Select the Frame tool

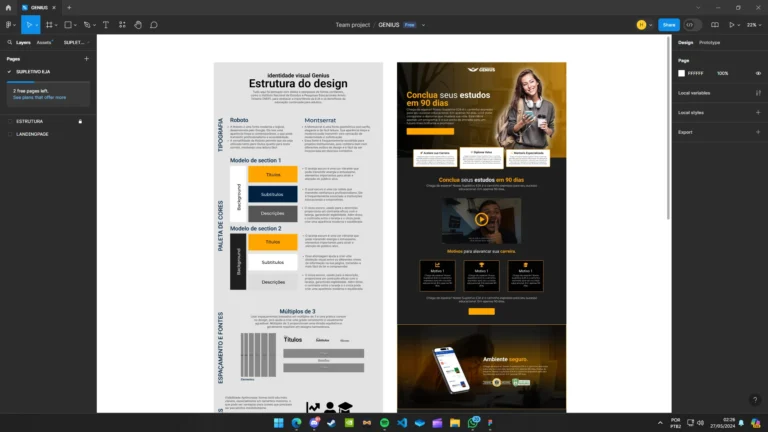pyautogui.click(x=49, y=24)
